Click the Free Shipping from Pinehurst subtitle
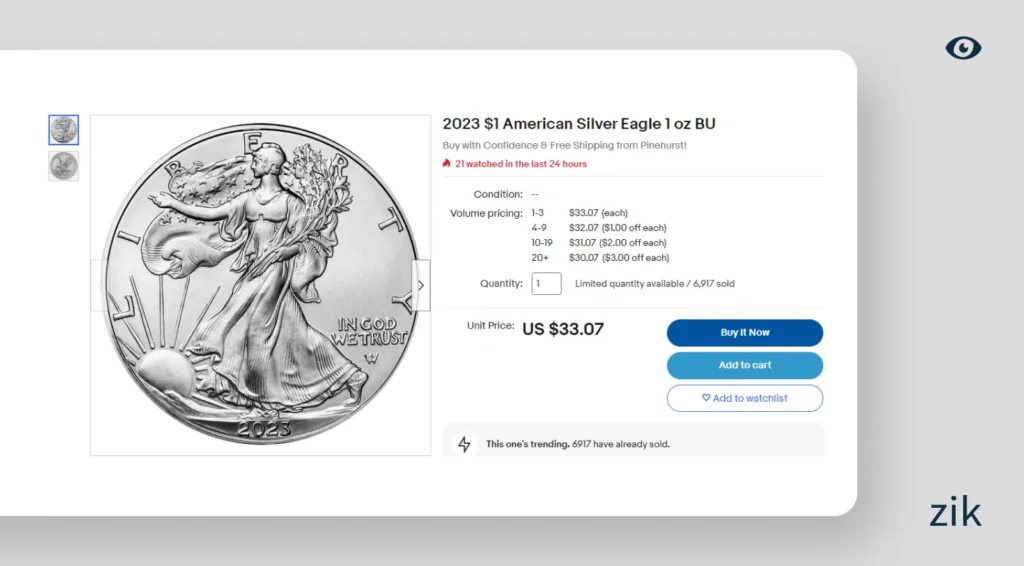The image size is (1024, 566). pyautogui.click(x=564, y=145)
